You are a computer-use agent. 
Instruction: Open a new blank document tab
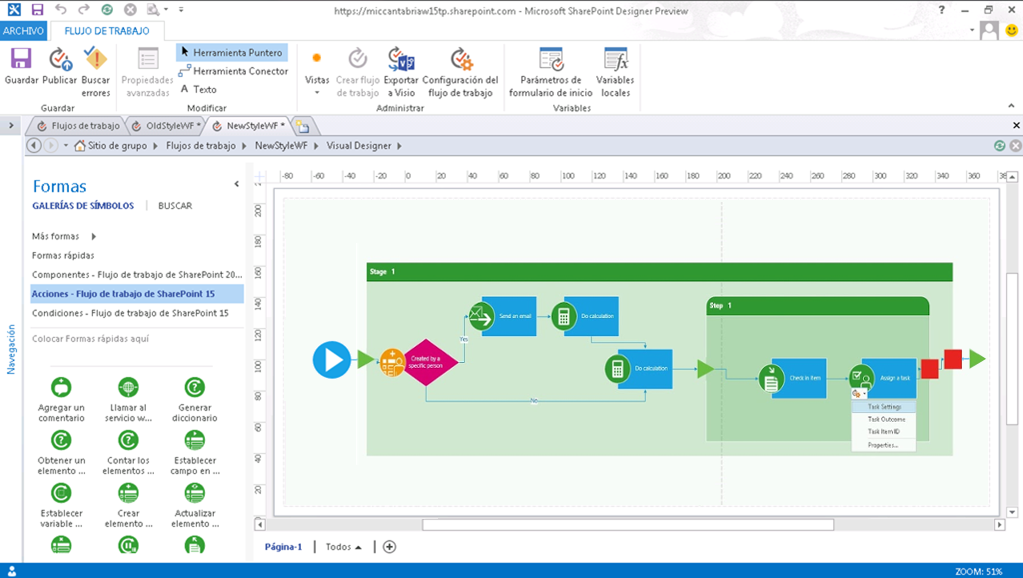coord(303,126)
